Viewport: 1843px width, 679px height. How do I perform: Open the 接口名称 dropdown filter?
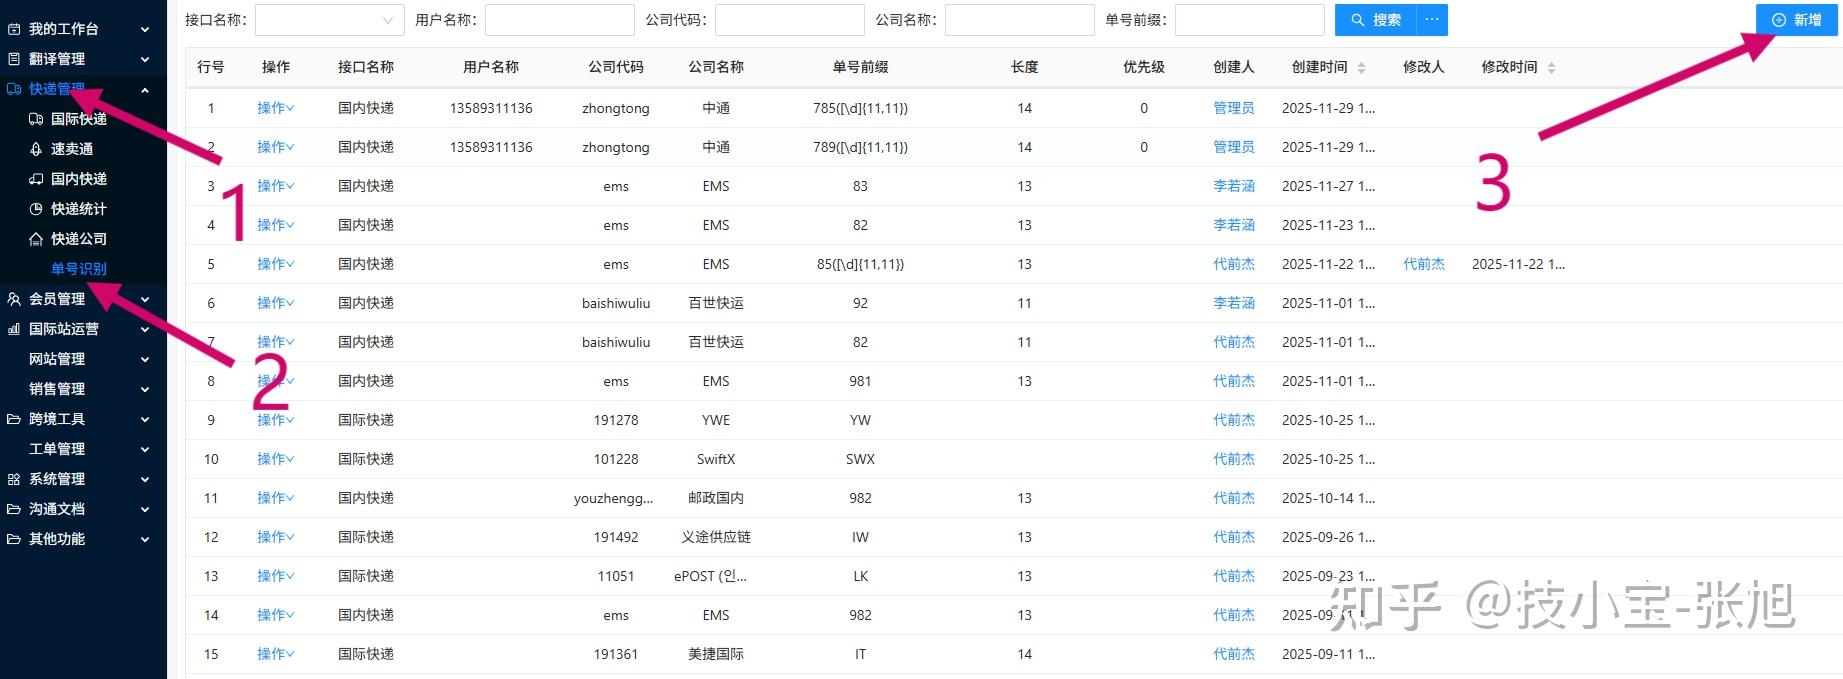click(x=330, y=20)
